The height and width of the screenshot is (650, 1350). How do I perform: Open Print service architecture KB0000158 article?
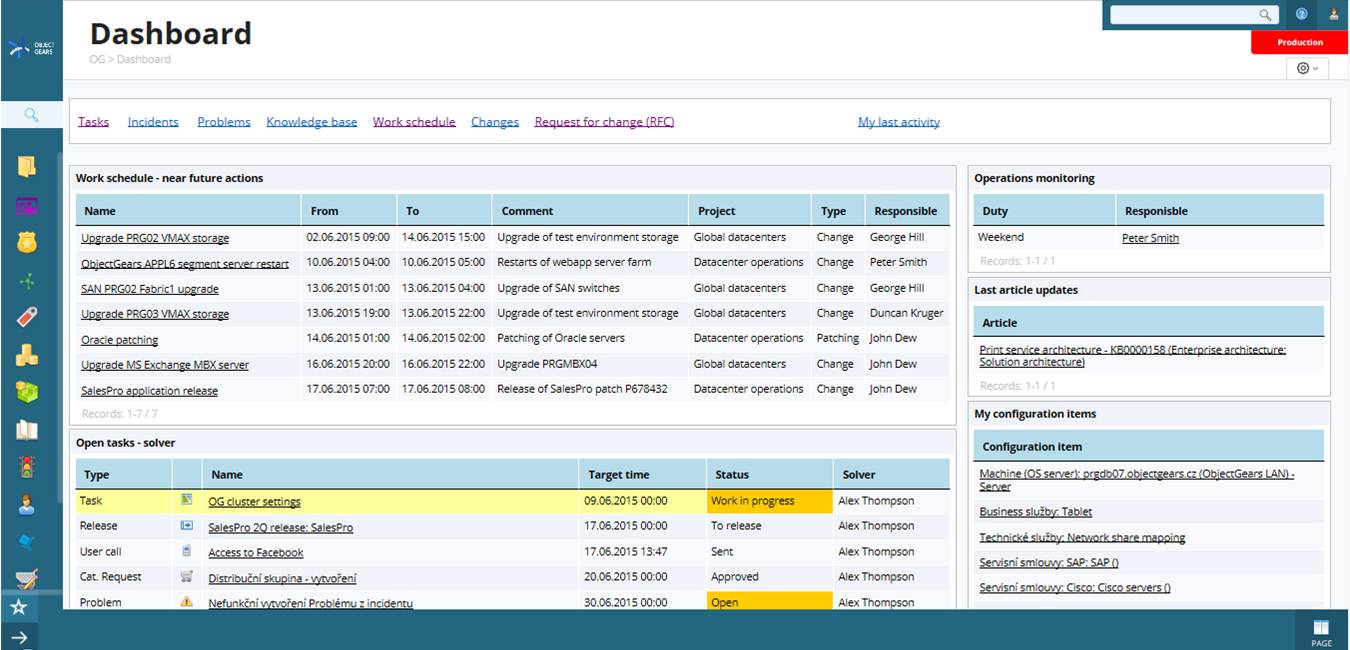(x=1133, y=356)
